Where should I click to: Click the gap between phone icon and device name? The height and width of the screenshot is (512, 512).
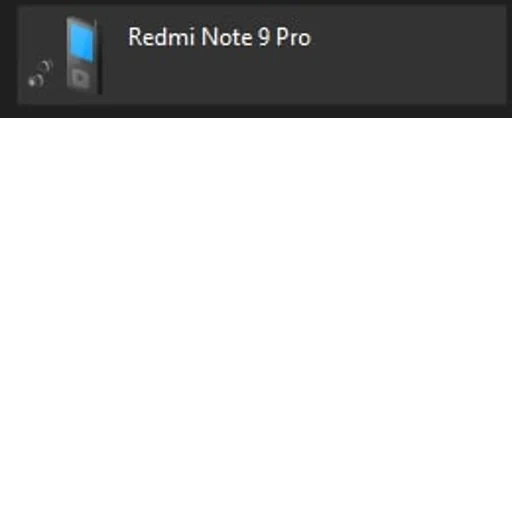(x=115, y=55)
